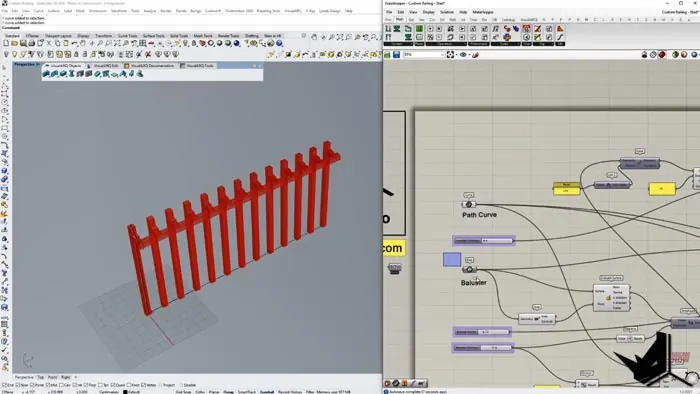Toggle the Mid osnap checkbox
The width and height of the screenshot is (700, 394).
point(48,385)
